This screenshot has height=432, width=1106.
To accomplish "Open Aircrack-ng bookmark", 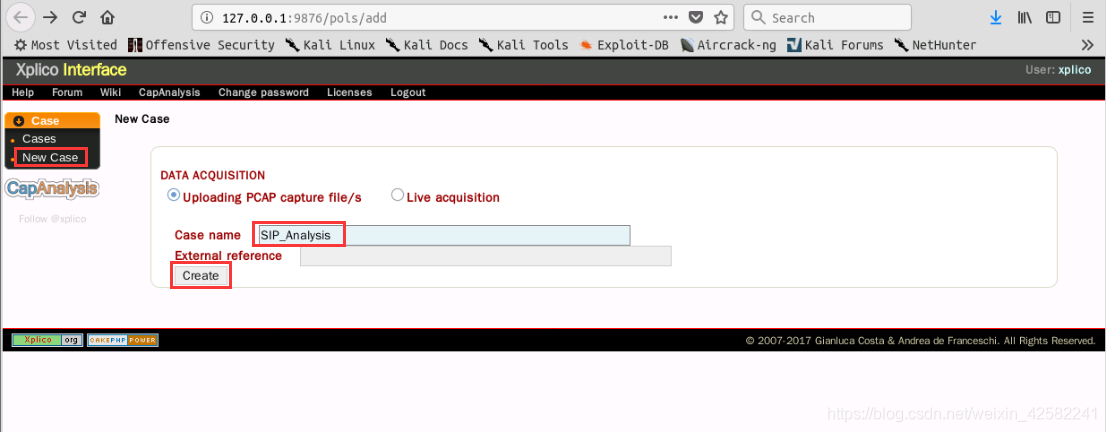I will tap(729, 45).
